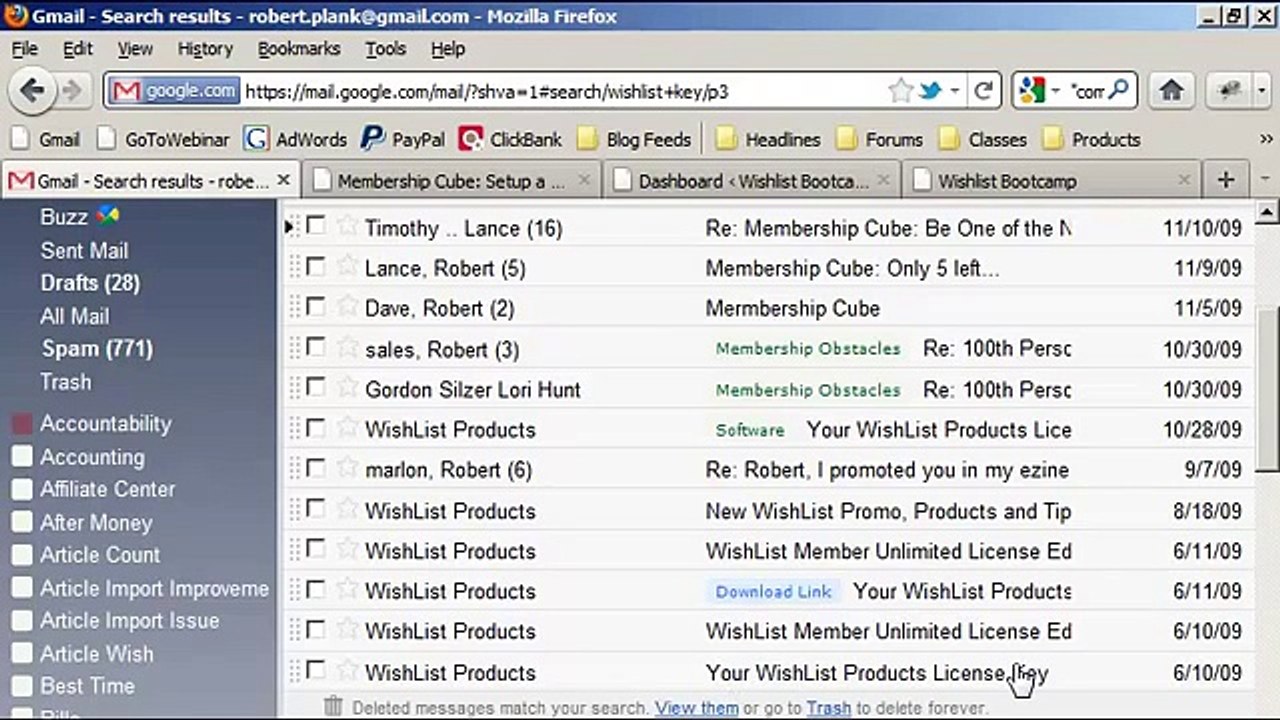Click the search magnifier icon
The height and width of the screenshot is (720, 1280).
tap(1119, 91)
